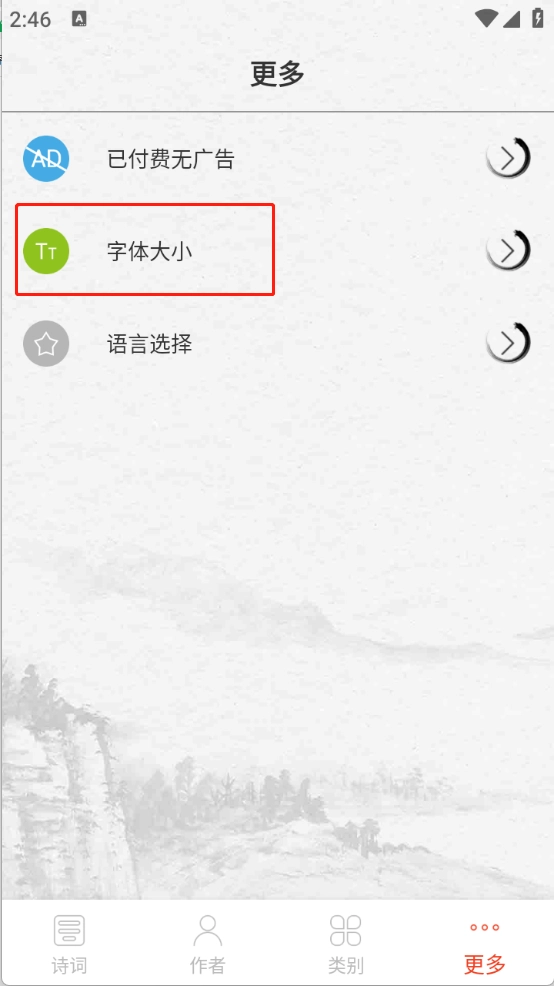Tap the Wi-Fi signal status icon

pyautogui.click(x=486, y=19)
